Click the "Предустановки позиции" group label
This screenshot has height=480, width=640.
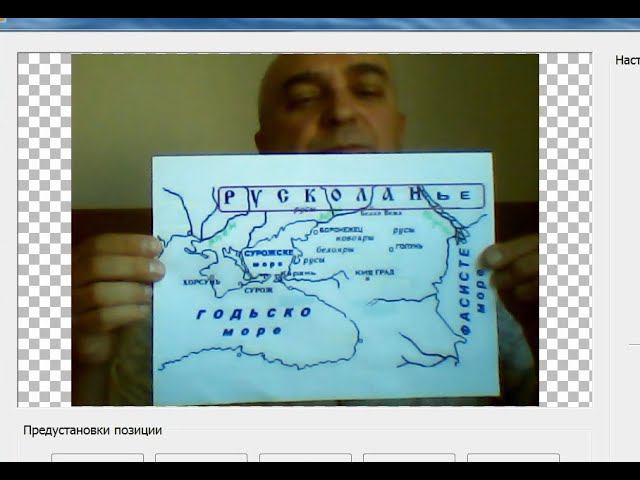(93, 430)
